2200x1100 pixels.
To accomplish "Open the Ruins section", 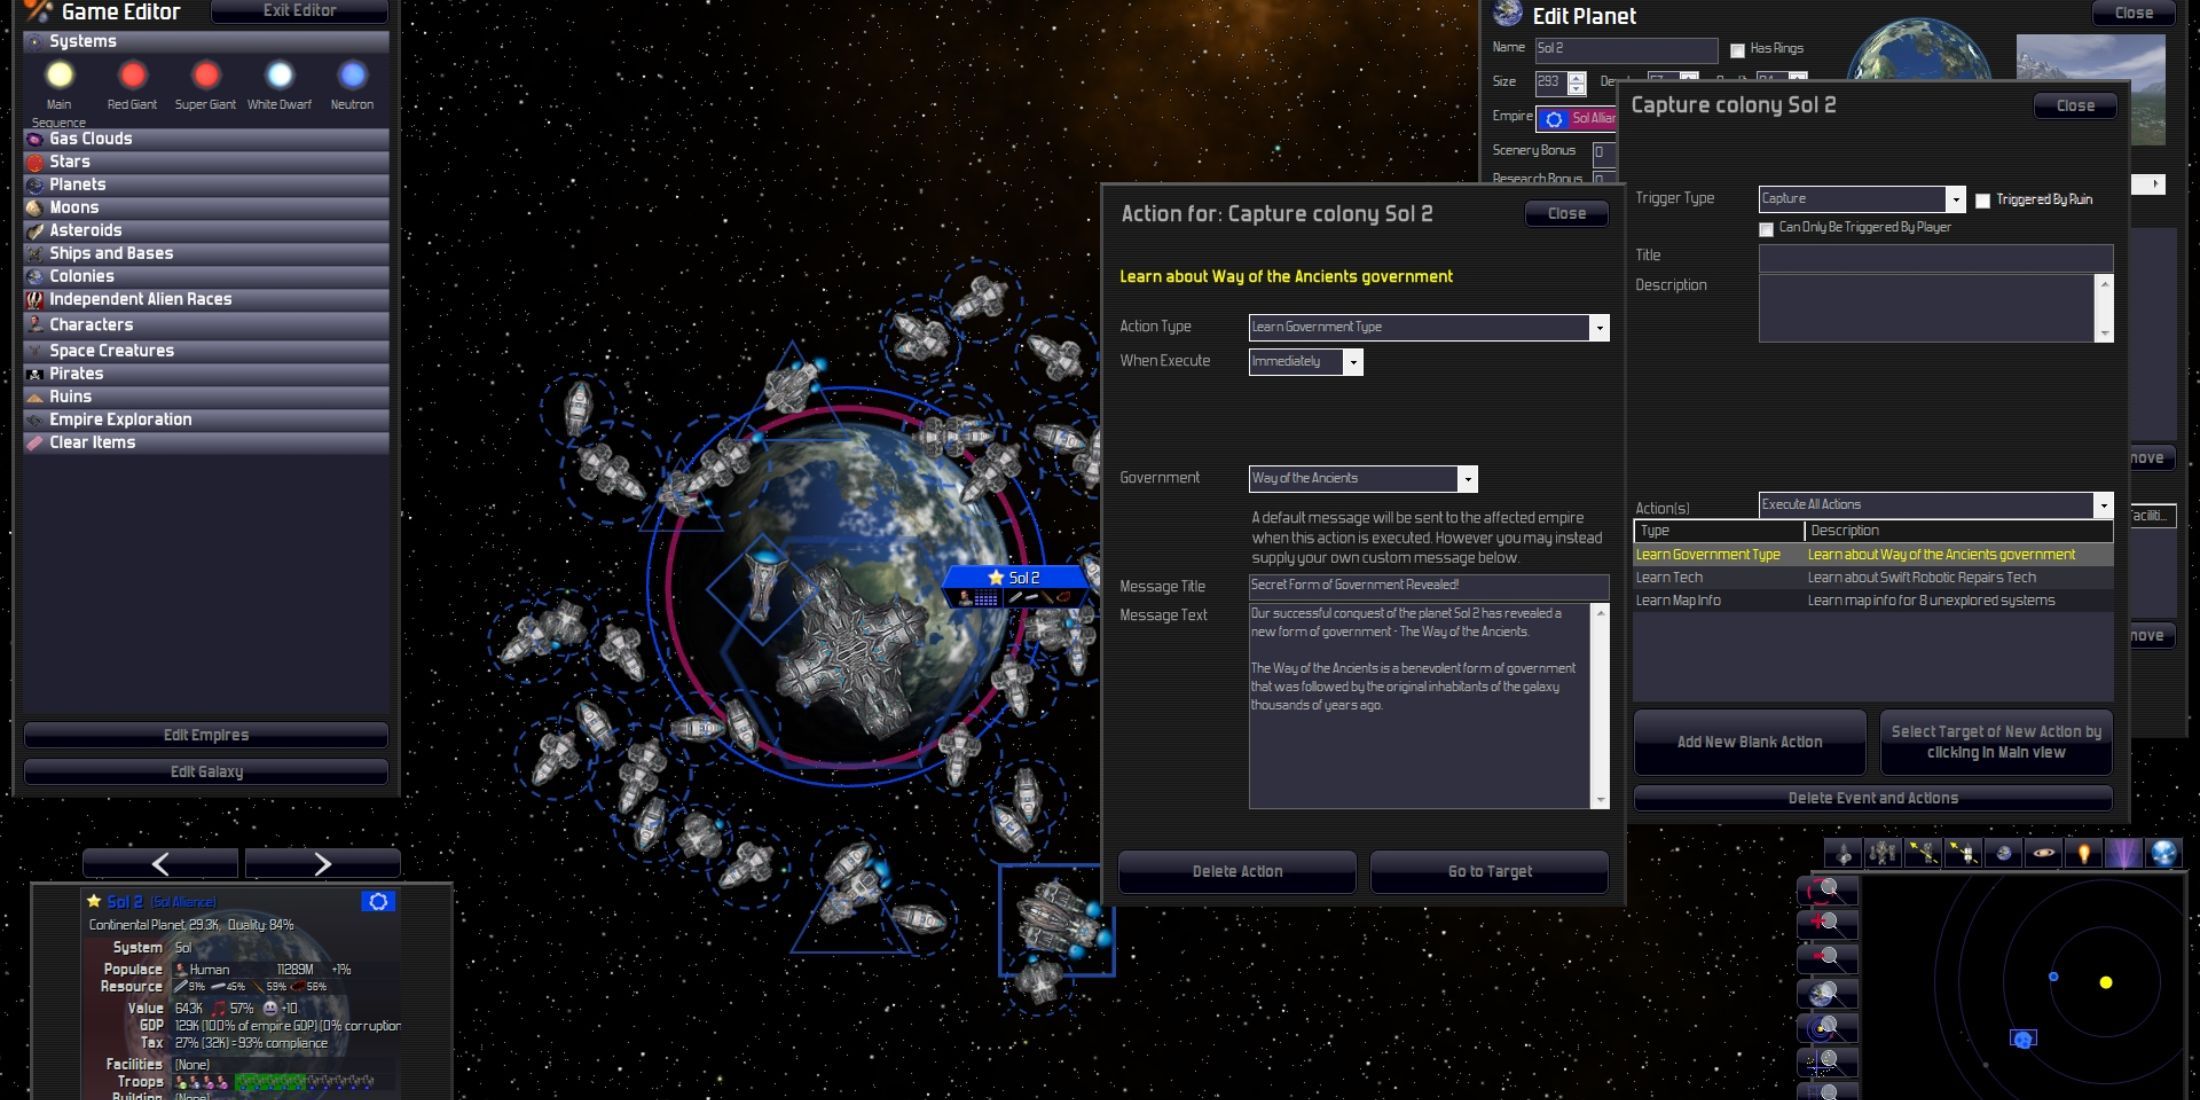I will click(206, 397).
